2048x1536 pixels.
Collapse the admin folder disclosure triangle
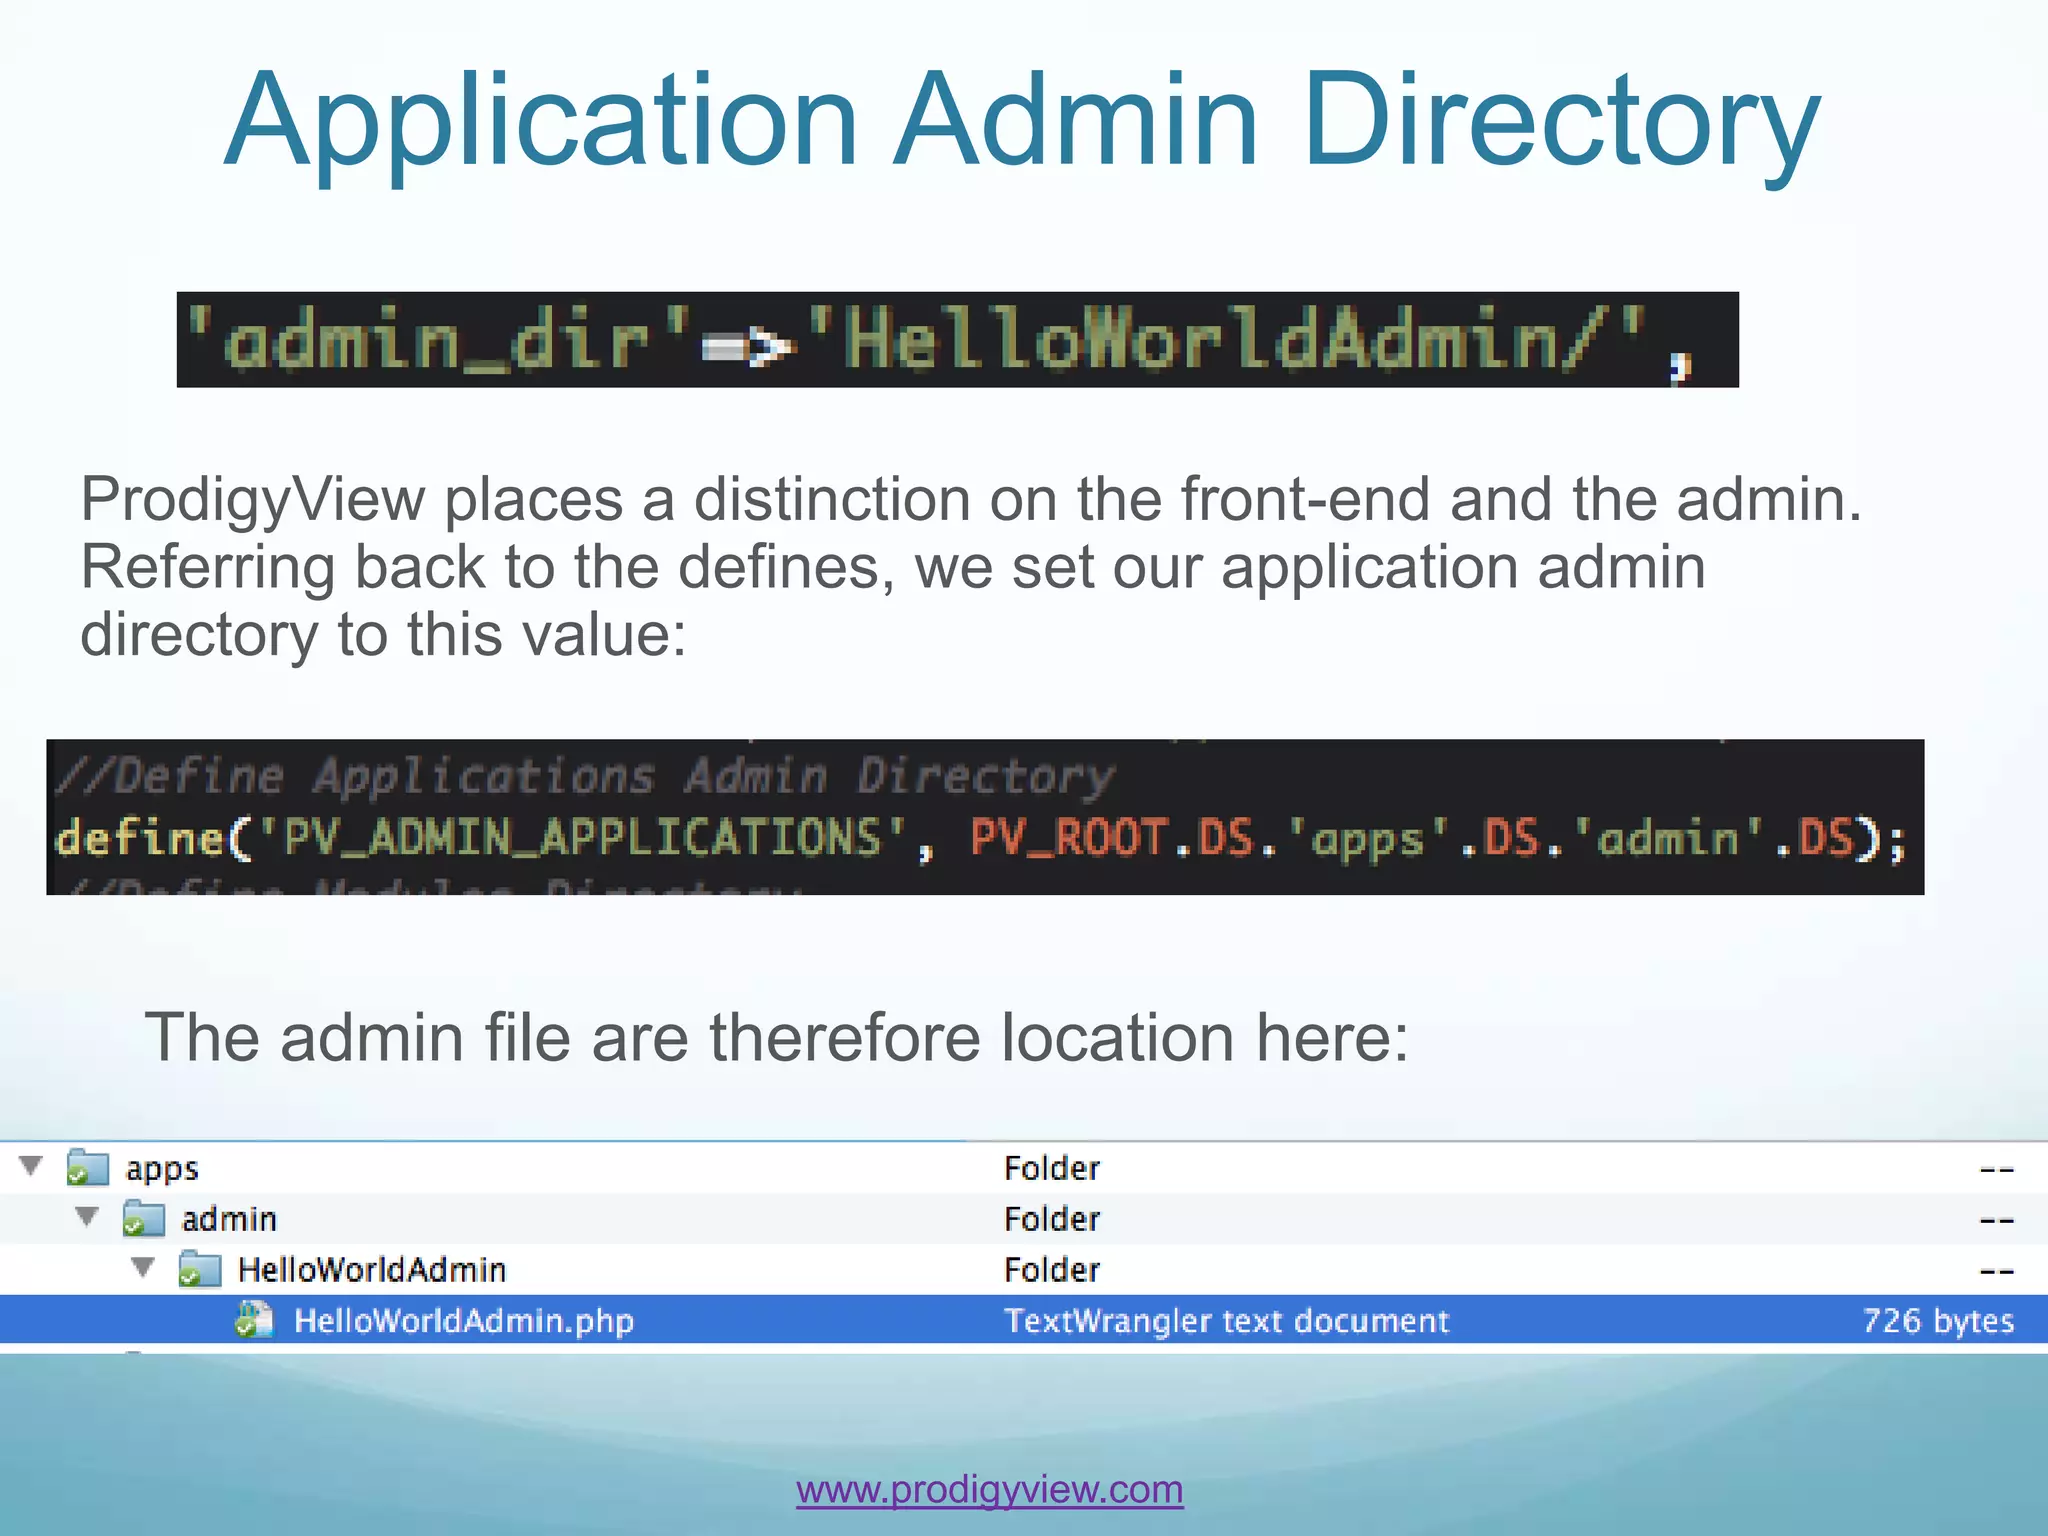88,1217
